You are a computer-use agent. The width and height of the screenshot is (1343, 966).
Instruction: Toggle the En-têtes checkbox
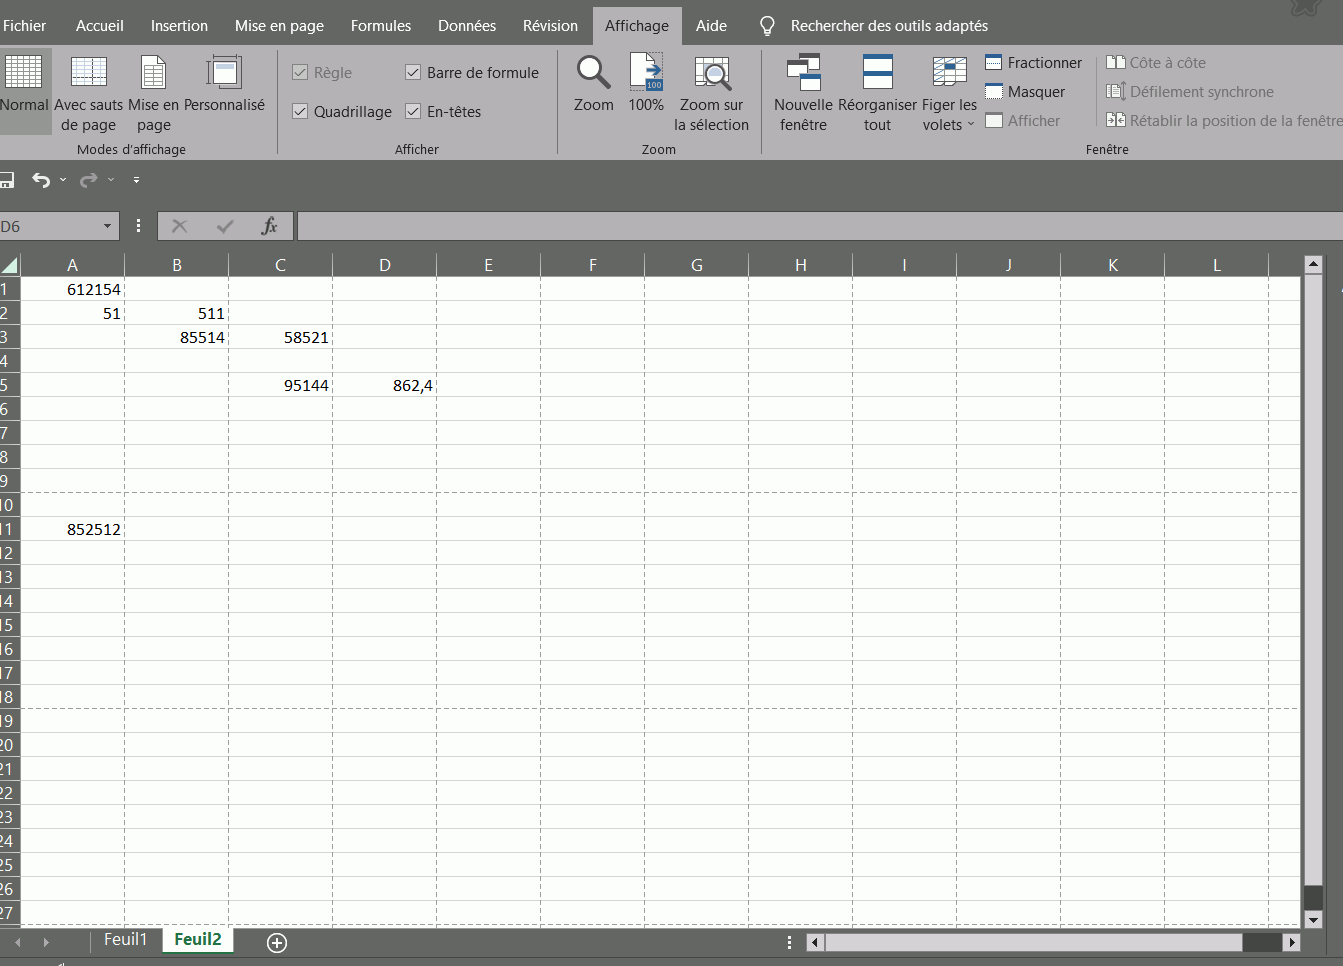(413, 111)
